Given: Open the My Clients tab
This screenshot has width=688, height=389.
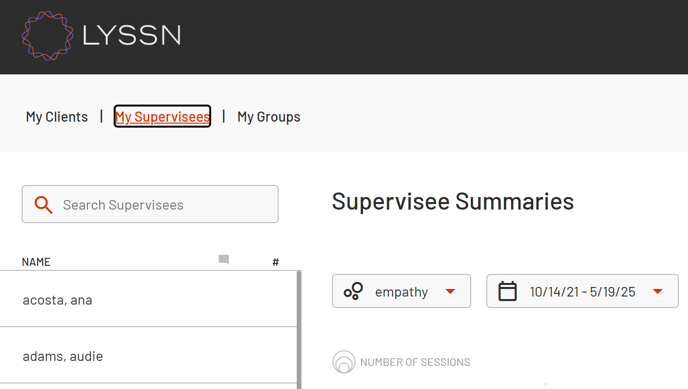Looking at the screenshot, I should pos(57,117).
